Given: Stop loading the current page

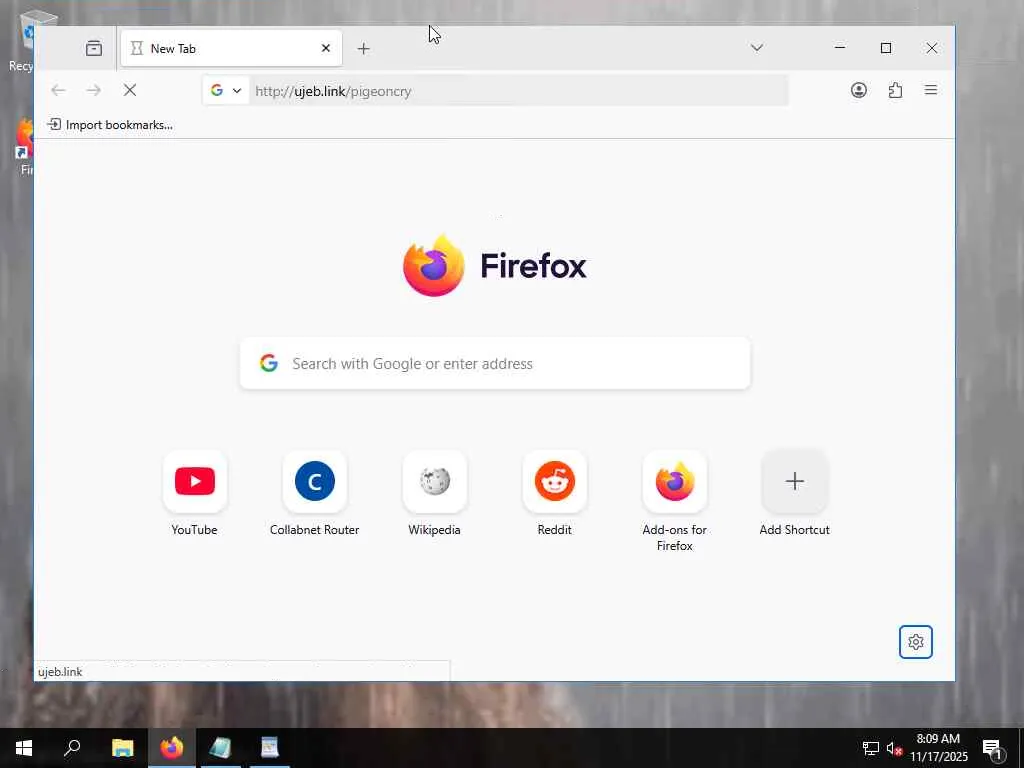Looking at the screenshot, I should pyautogui.click(x=130, y=90).
